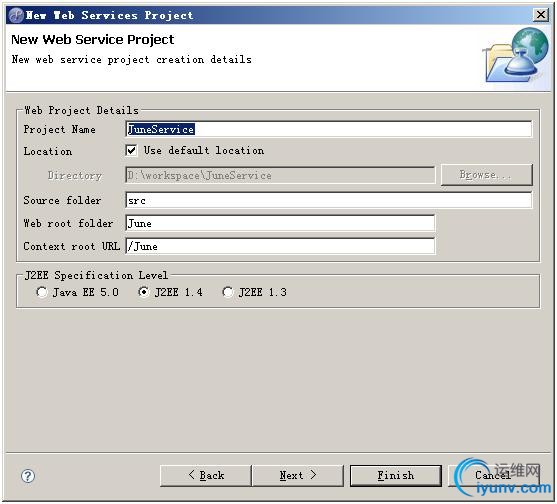The height and width of the screenshot is (504, 557).
Task: Click the 'J2EE Specification Level' group label
Action: pyautogui.click(x=96, y=275)
